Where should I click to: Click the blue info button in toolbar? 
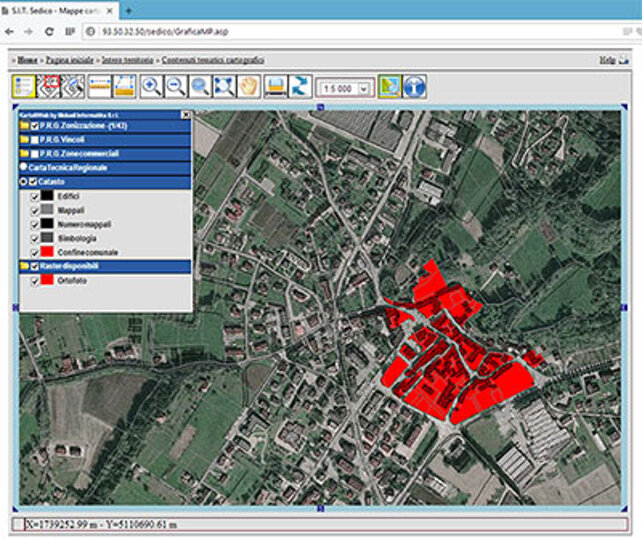point(414,87)
